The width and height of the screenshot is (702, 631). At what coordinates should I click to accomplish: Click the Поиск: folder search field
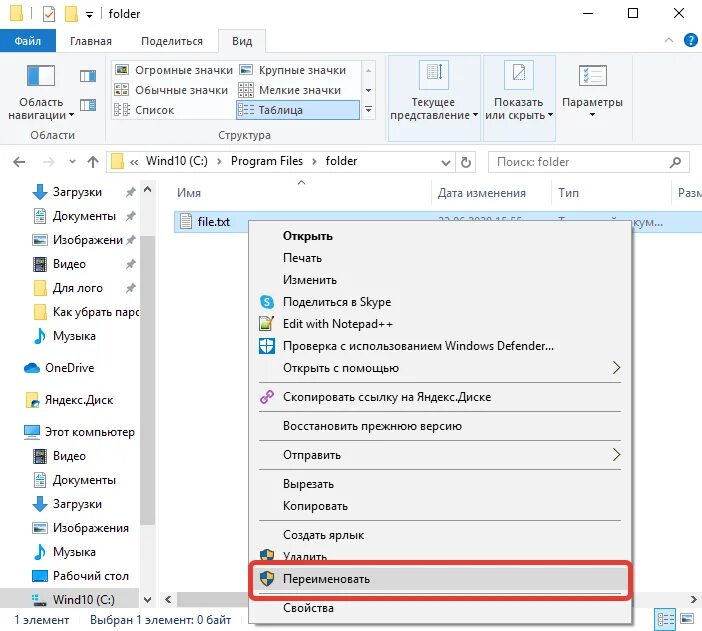click(589, 162)
